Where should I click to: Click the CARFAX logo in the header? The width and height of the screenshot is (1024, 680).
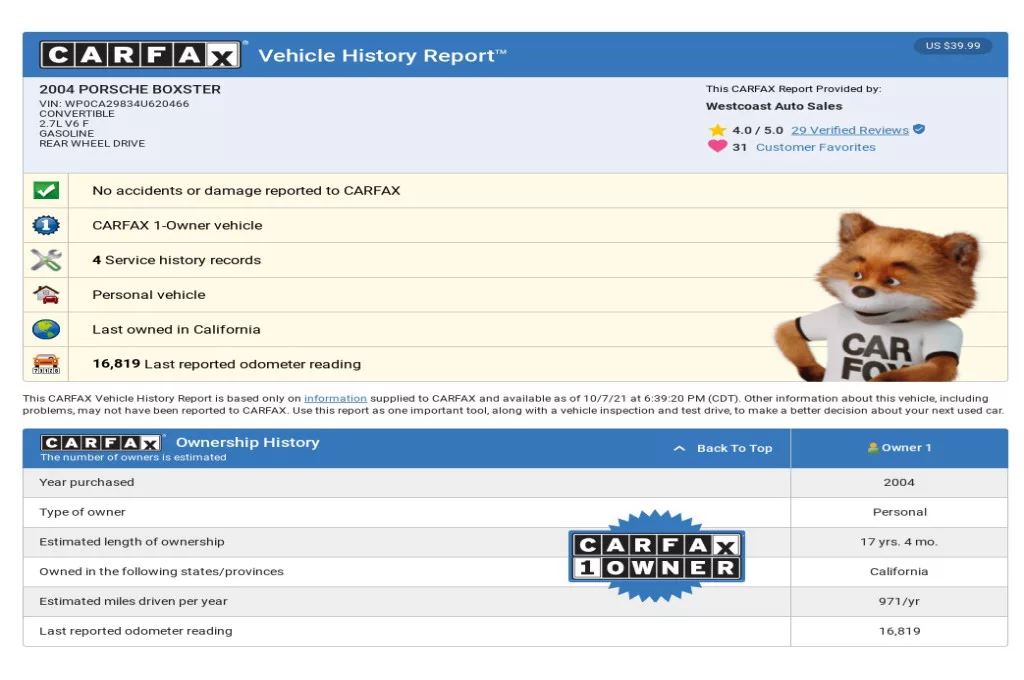pyautogui.click(x=140, y=55)
